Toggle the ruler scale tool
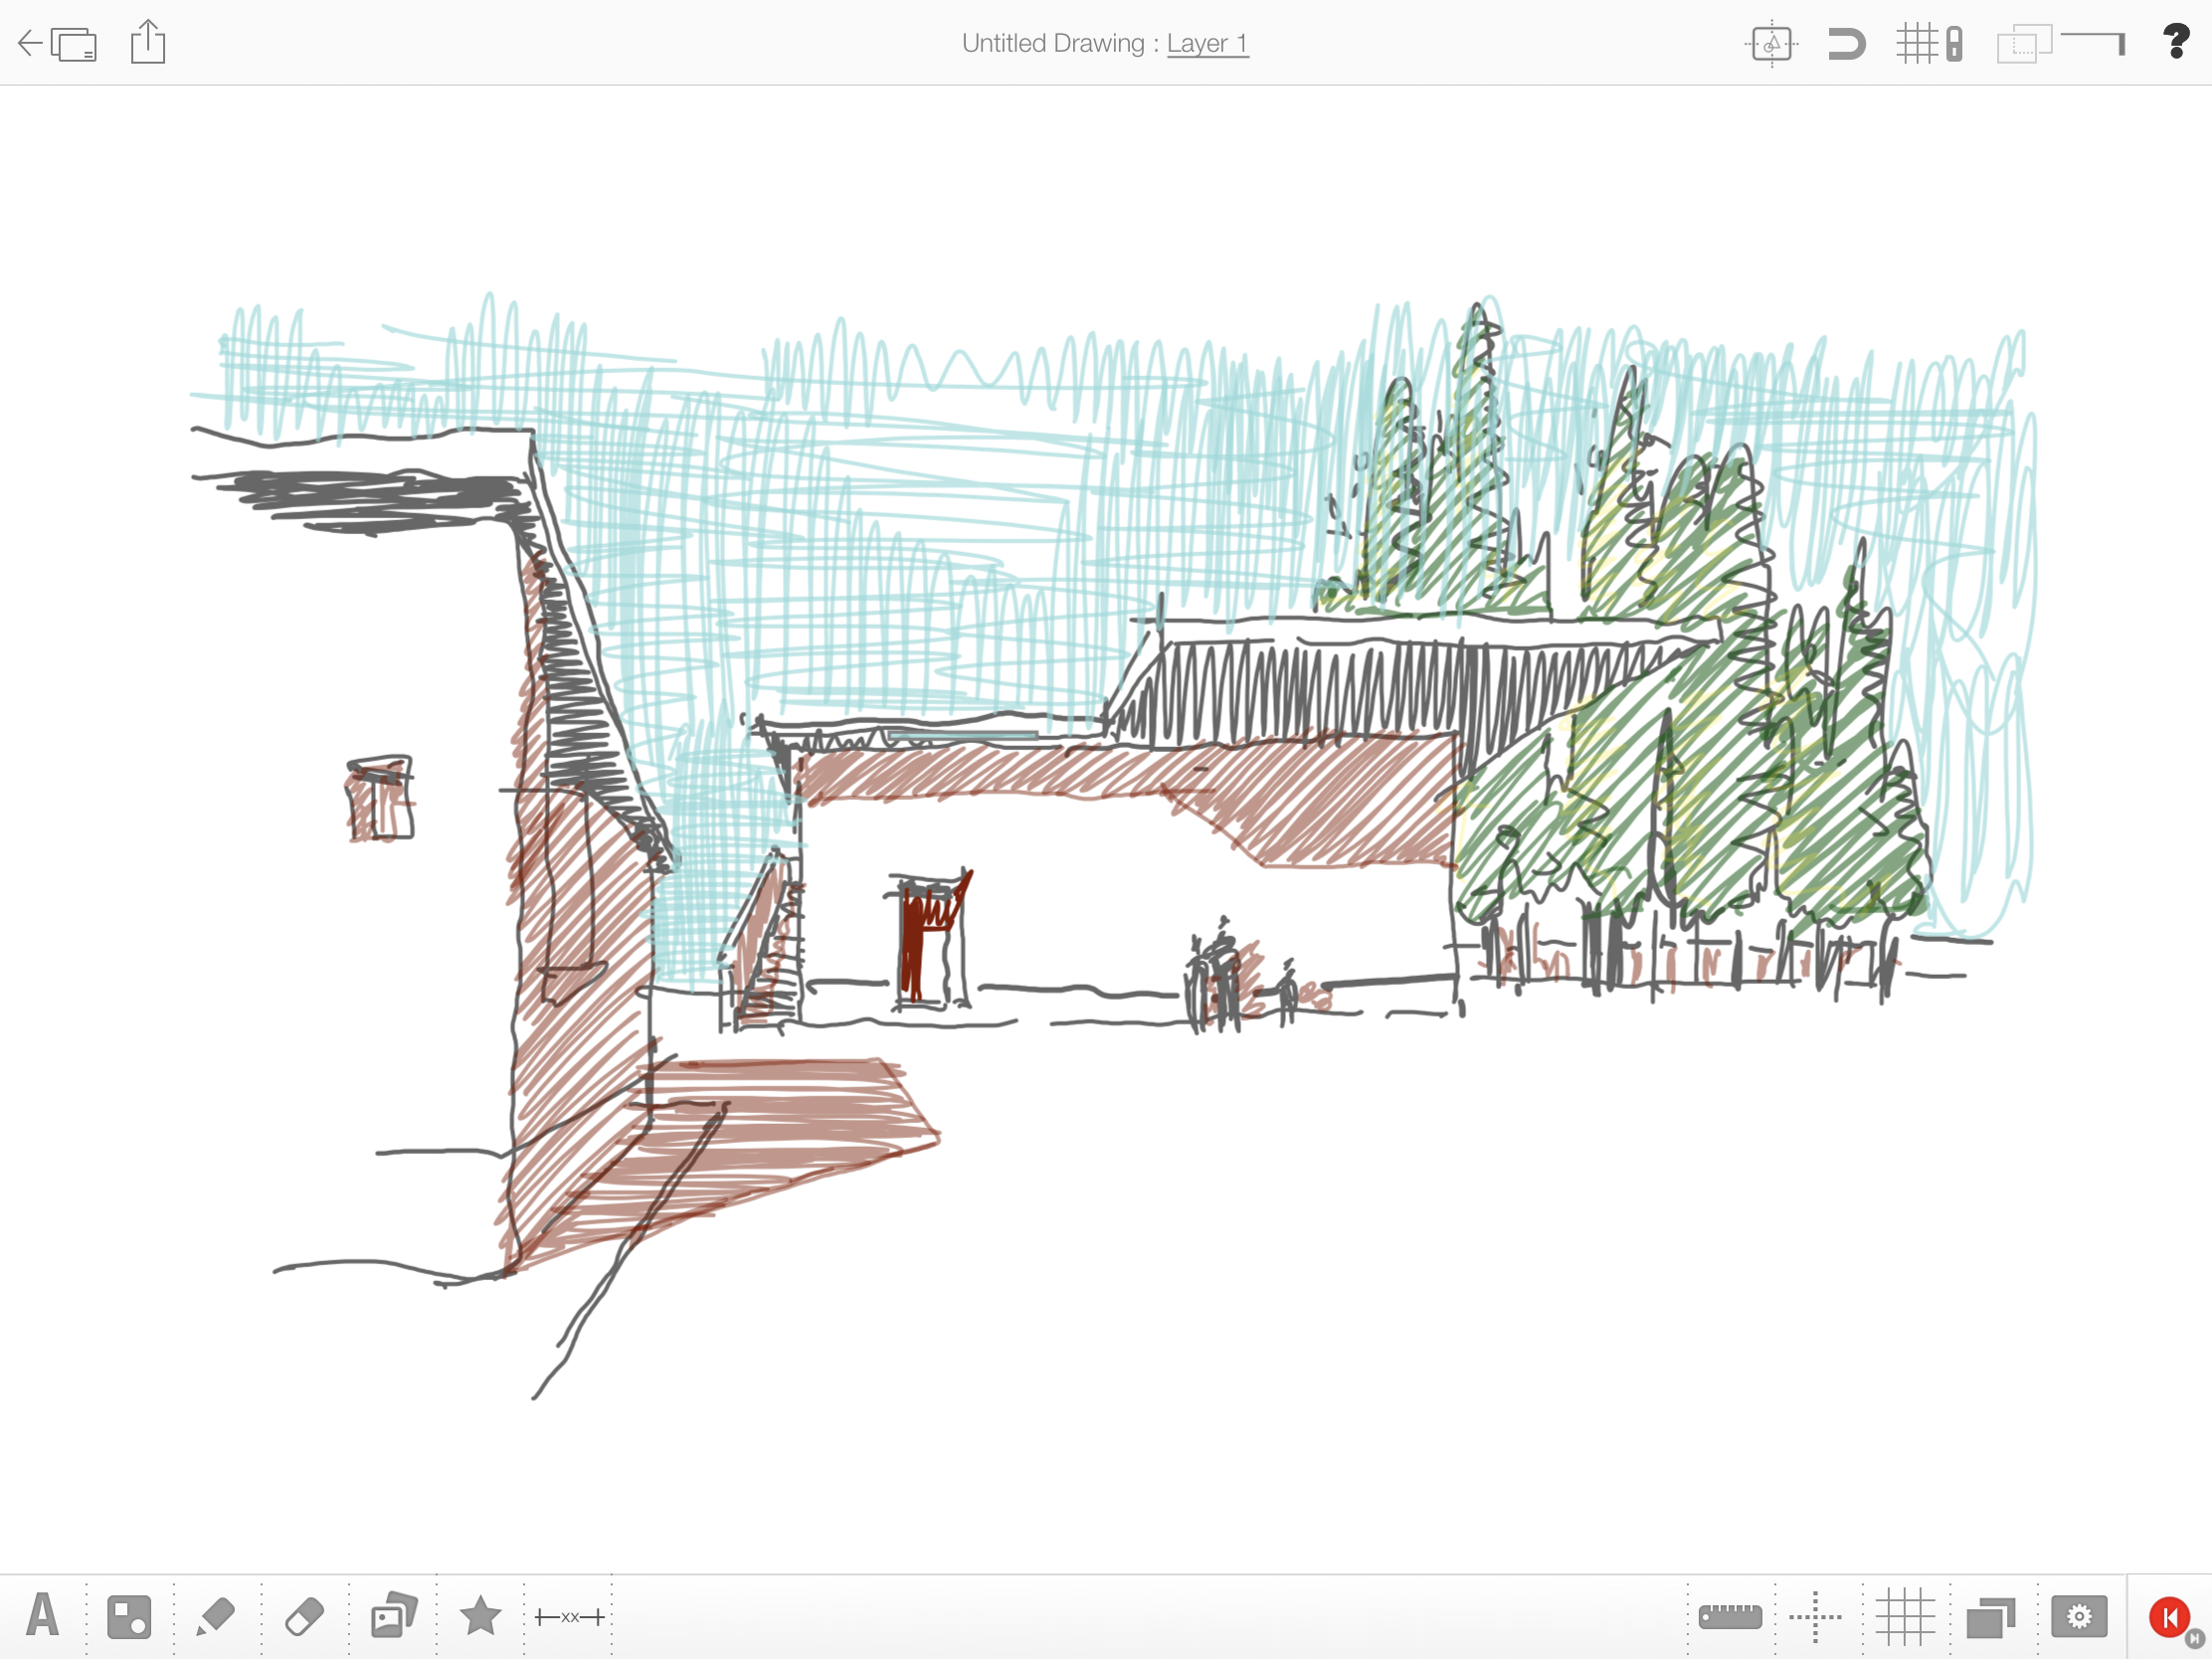 coord(1730,1616)
